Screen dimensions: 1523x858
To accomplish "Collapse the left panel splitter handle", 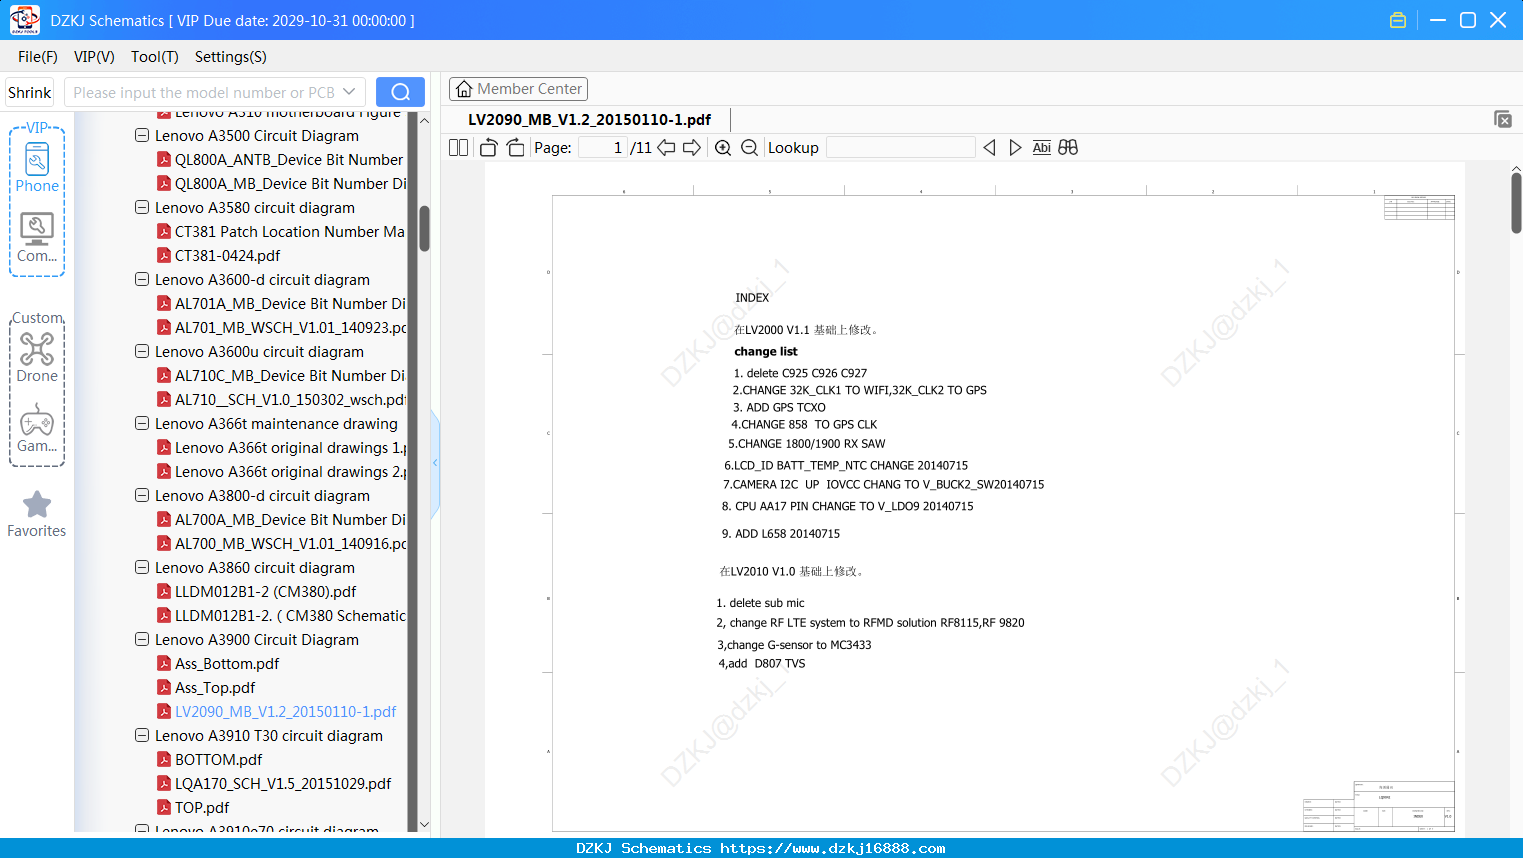I will (x=435, y=463).
